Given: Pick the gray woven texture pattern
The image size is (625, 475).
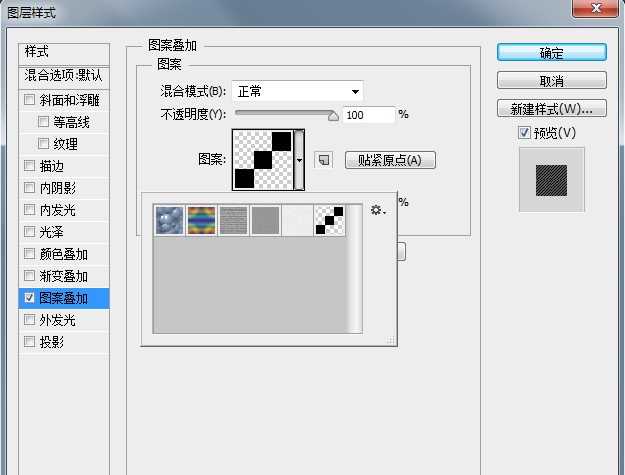Looking at the screenshot, I should tap(233, 220).
